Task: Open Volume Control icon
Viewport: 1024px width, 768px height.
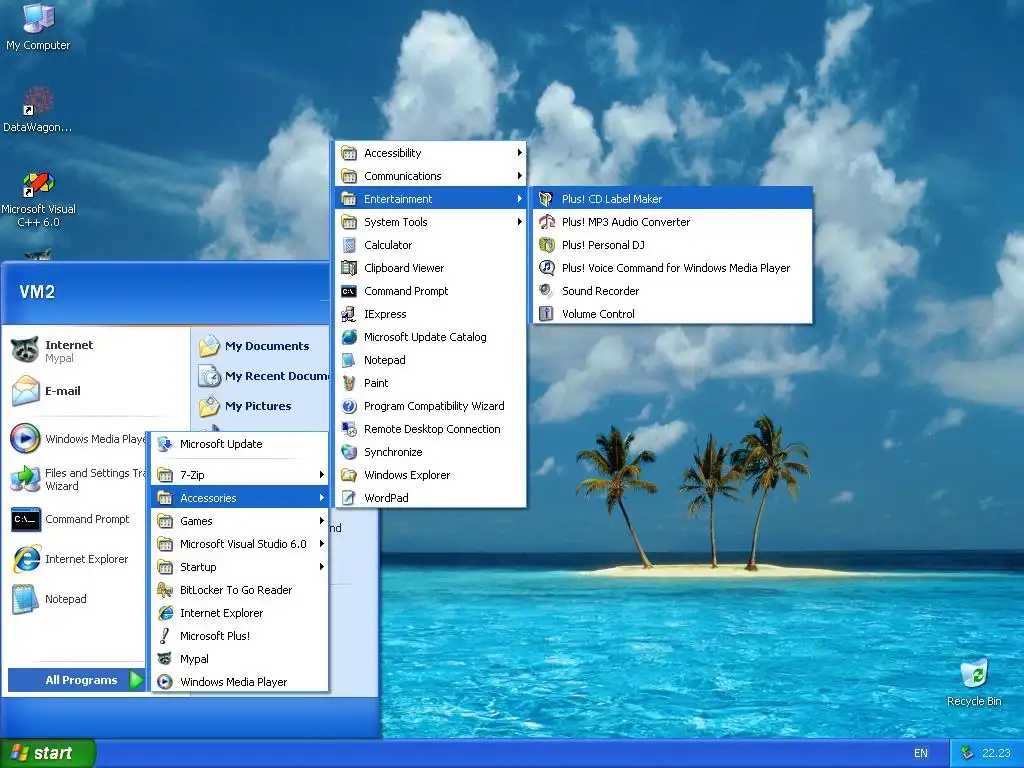Action: click(x=546, y=313)
